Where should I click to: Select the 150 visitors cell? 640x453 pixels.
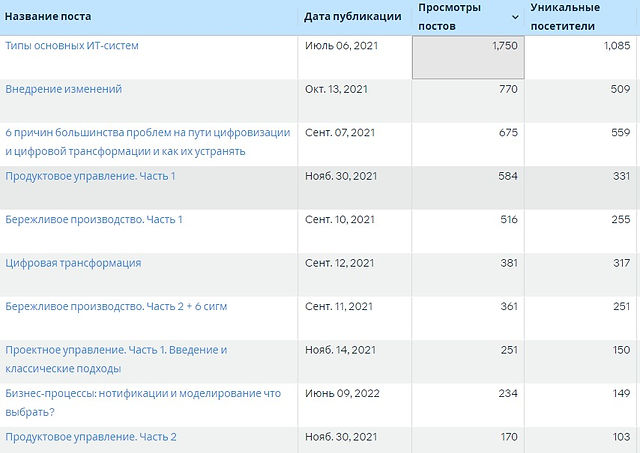pyautogui.click(x=581, y=362)
